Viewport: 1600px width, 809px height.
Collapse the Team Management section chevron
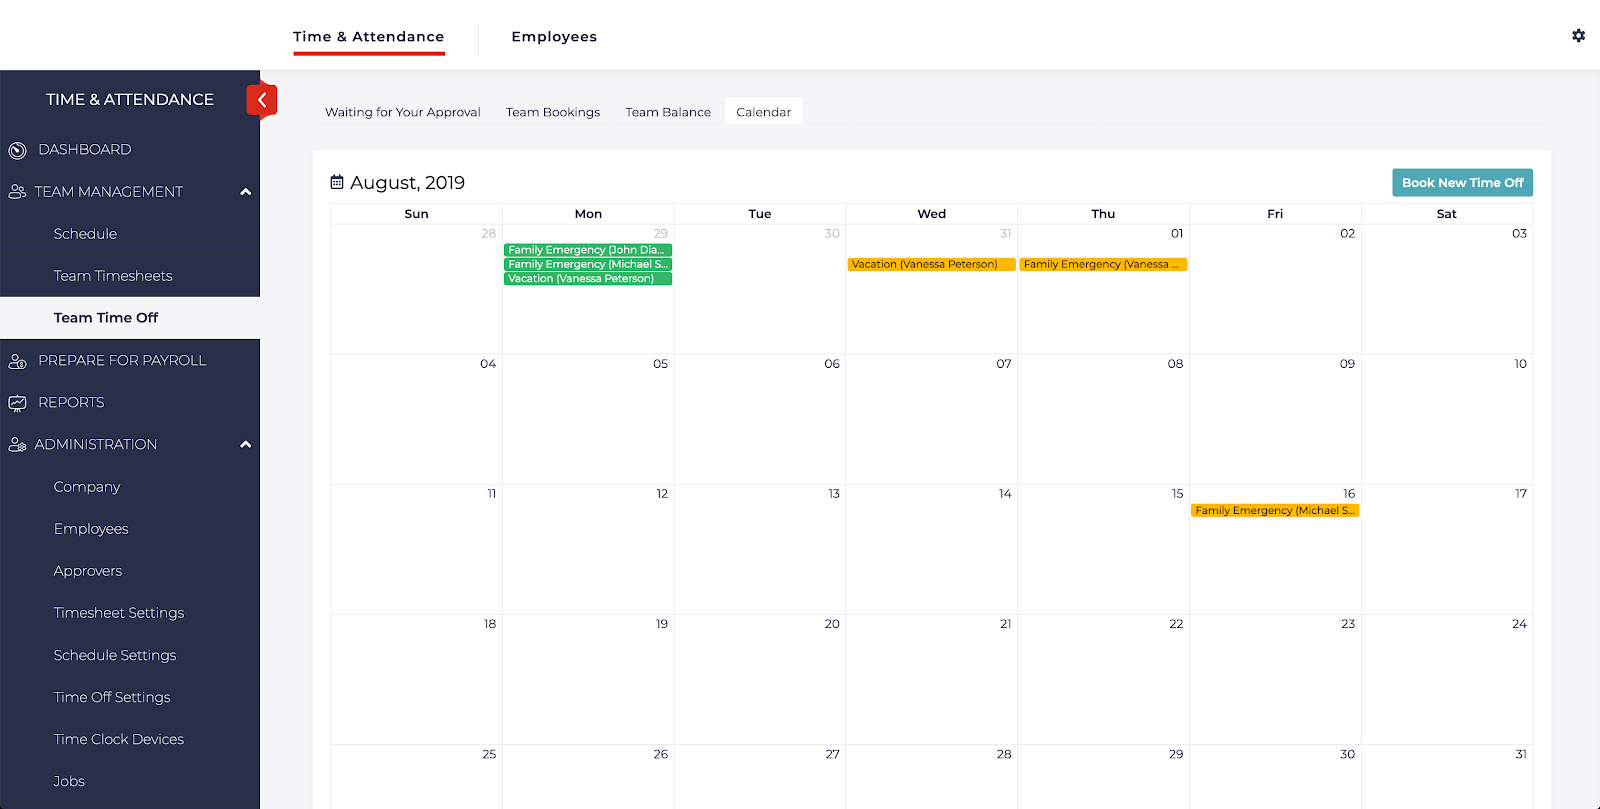point(245,192)
